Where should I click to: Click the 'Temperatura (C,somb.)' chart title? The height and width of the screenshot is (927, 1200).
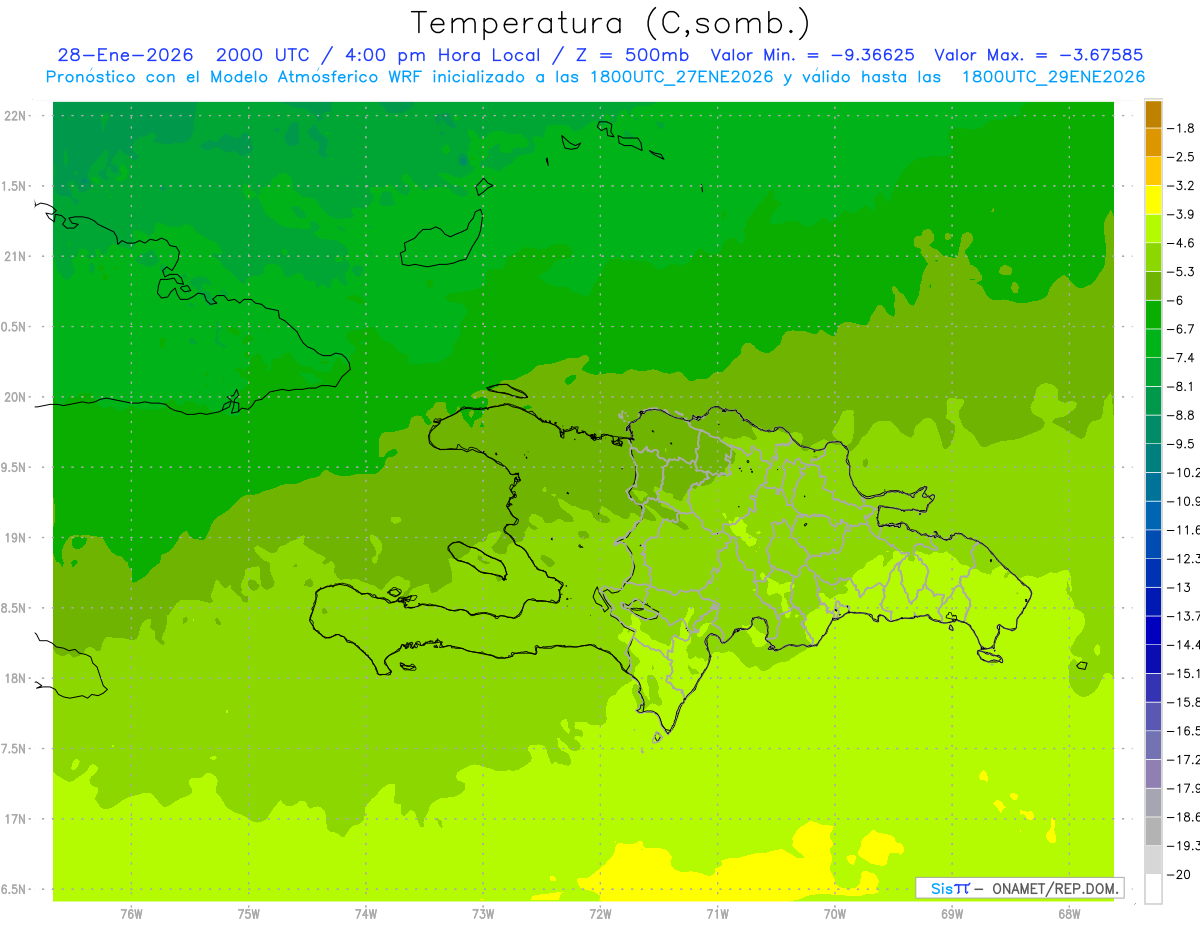pos(611,23)
